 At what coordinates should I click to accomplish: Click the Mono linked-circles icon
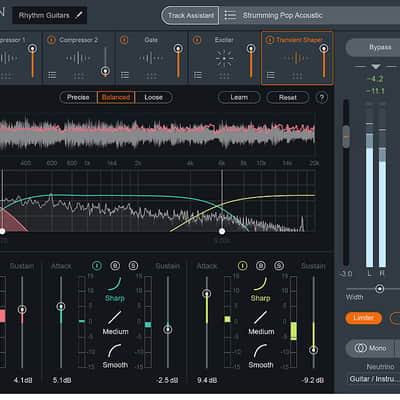[x=360, y=348]
